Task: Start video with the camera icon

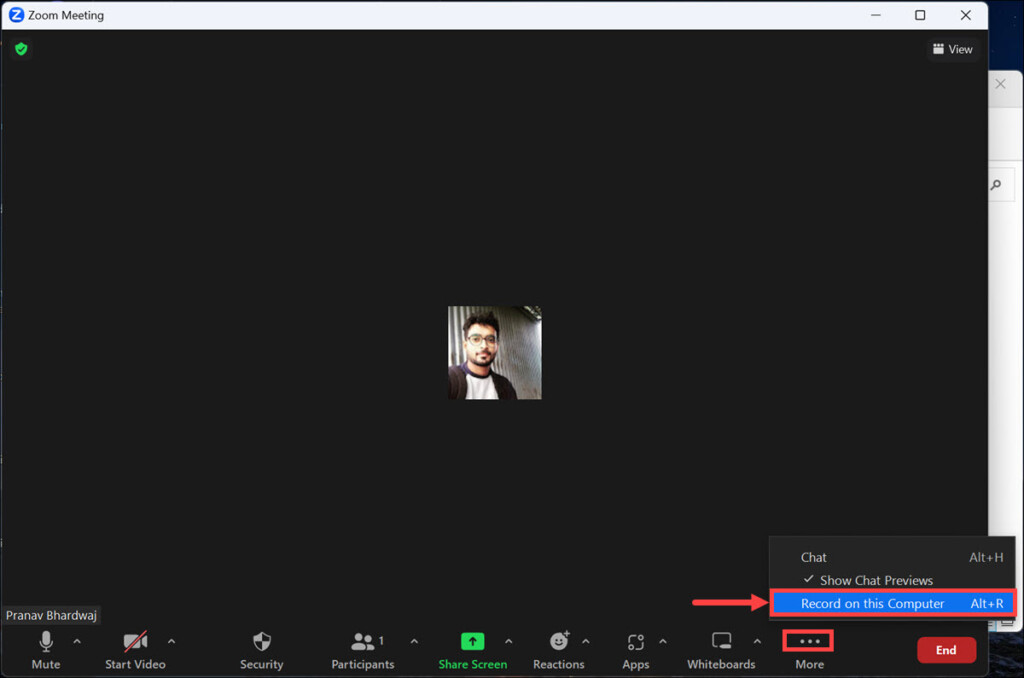Action: (135, 642)
